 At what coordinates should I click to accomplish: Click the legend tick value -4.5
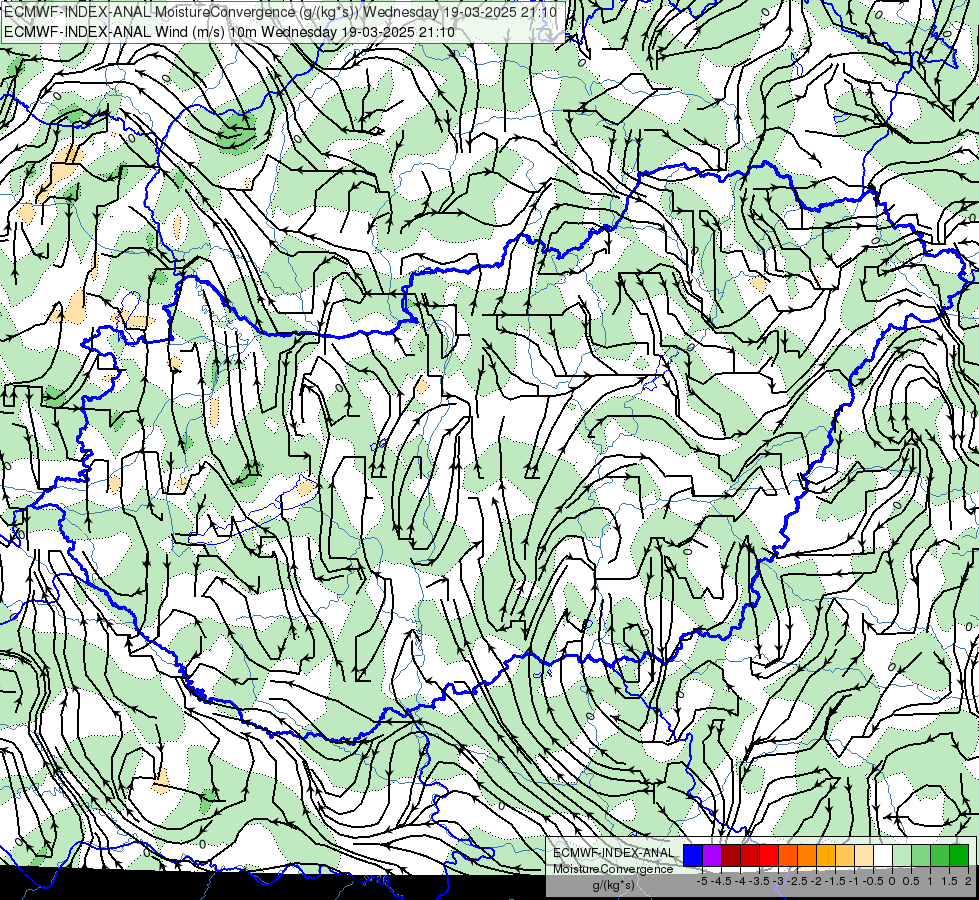721,881
